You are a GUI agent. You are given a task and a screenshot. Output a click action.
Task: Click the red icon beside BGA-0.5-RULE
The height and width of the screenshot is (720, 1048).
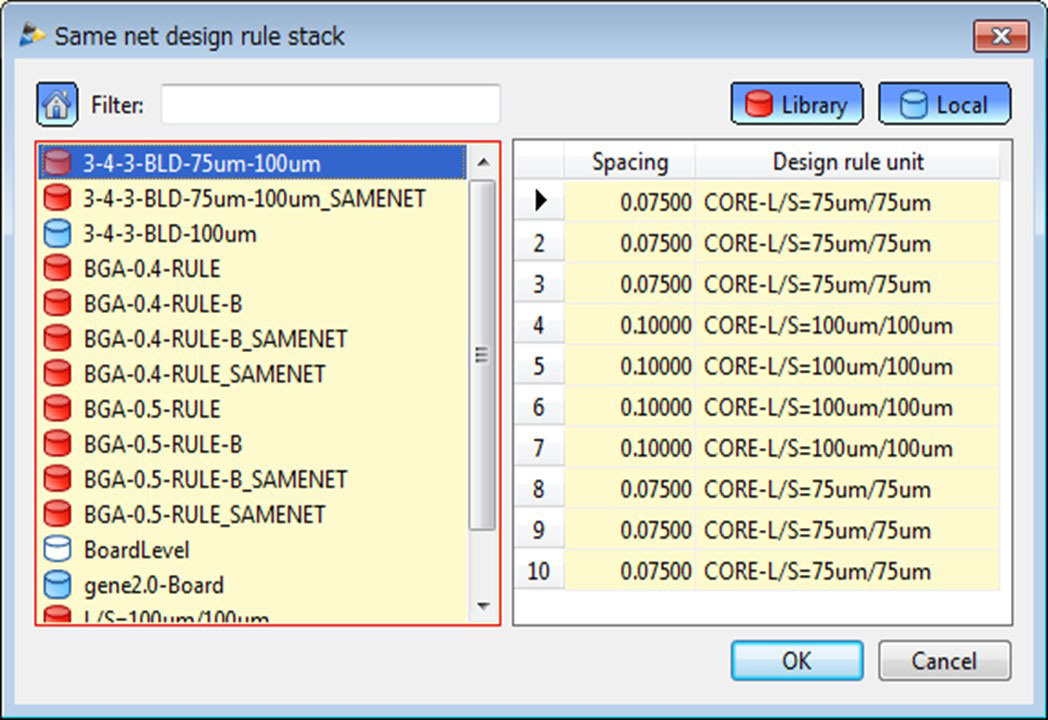click(x=57, y=408)
